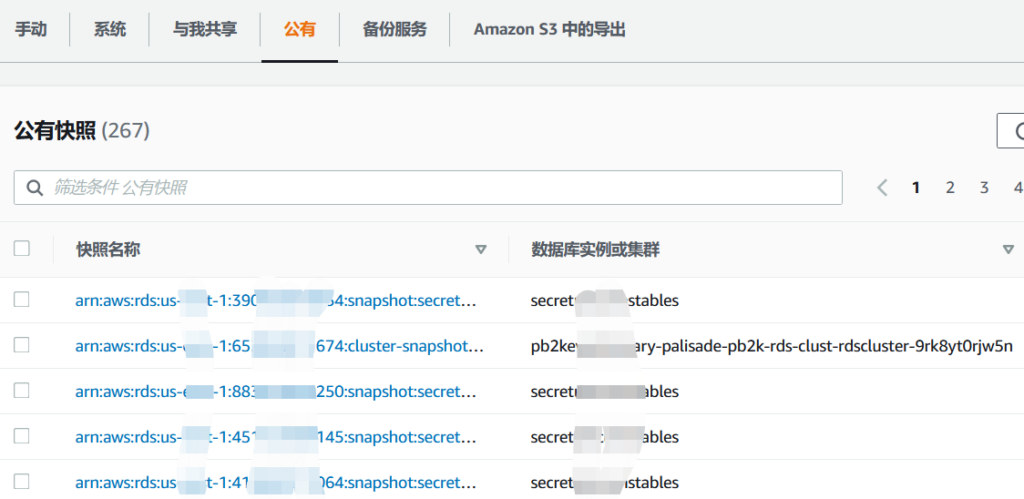Open the cluster-snapshot ARN link

coord(279,346)
